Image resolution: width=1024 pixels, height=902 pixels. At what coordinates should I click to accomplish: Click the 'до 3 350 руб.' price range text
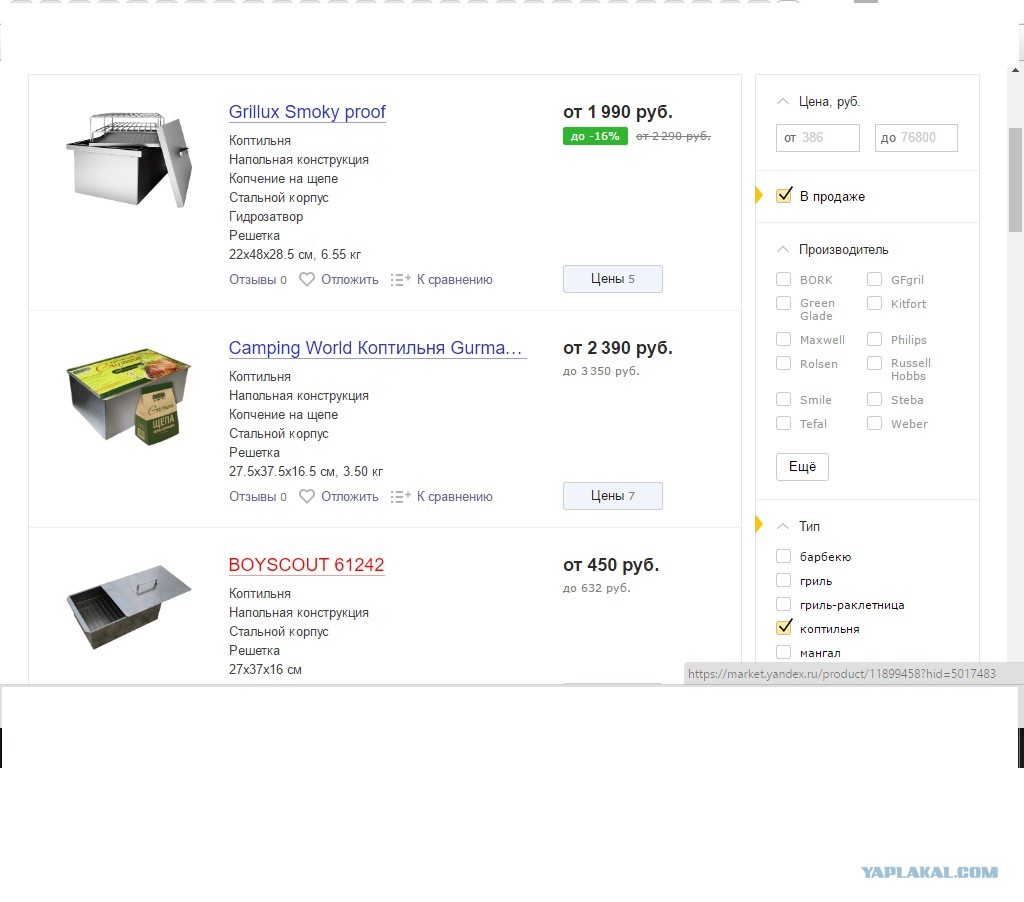pyautogui.click(x=601, y=371)
